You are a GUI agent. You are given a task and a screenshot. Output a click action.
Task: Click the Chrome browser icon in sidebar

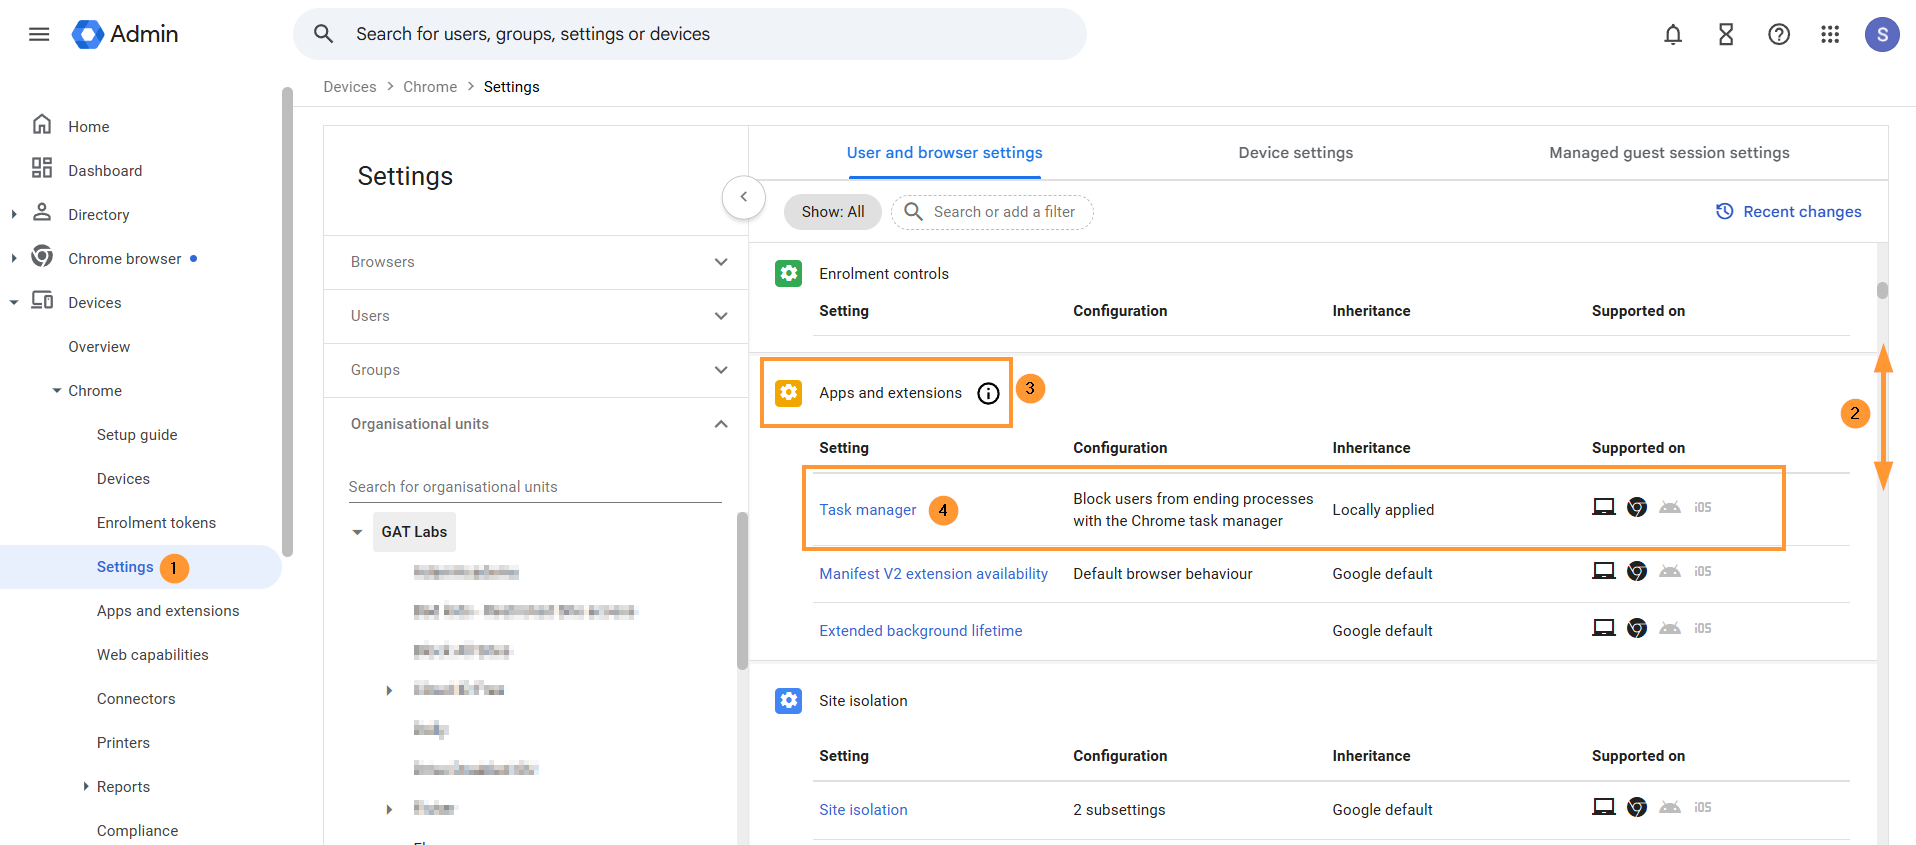point(42,256)
